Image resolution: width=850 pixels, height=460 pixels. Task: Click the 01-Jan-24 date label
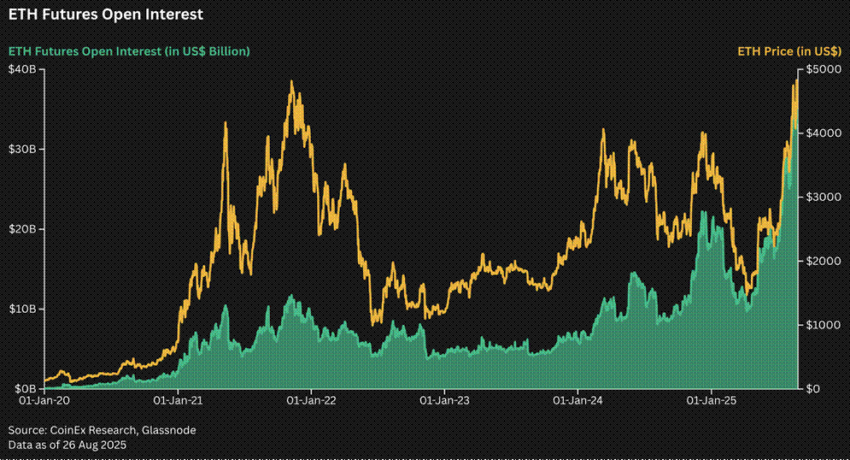[x=578, y=401]
